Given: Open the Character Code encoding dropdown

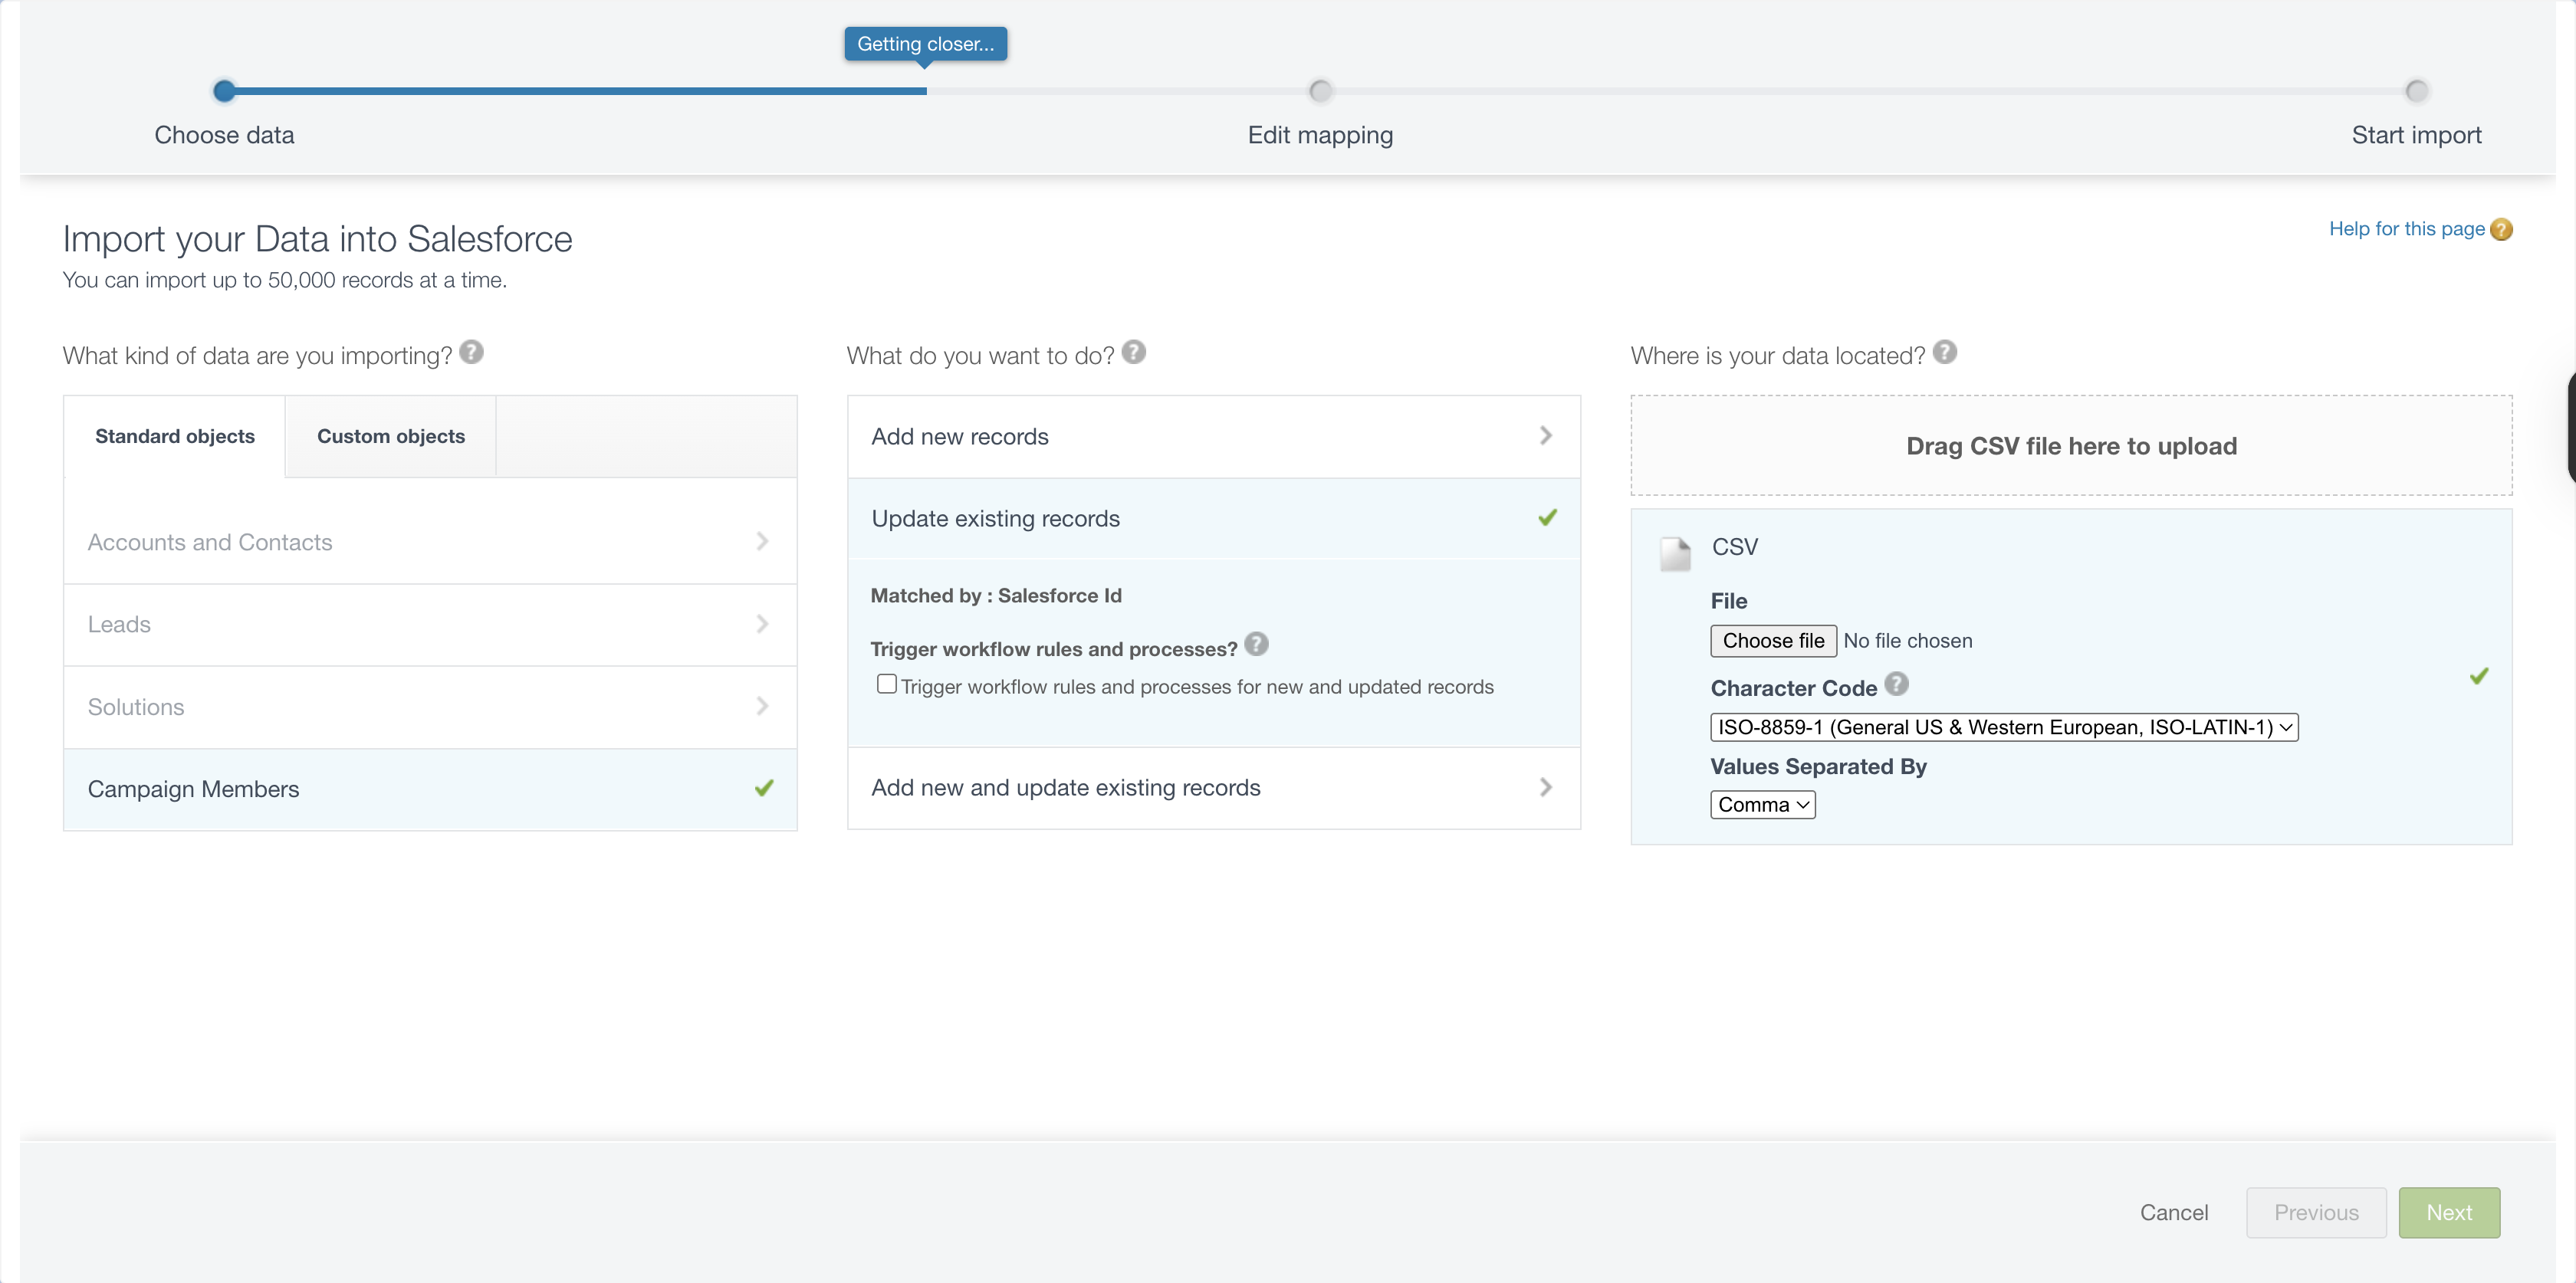Looking at the screenshot, I should [x=2003, y=727].
